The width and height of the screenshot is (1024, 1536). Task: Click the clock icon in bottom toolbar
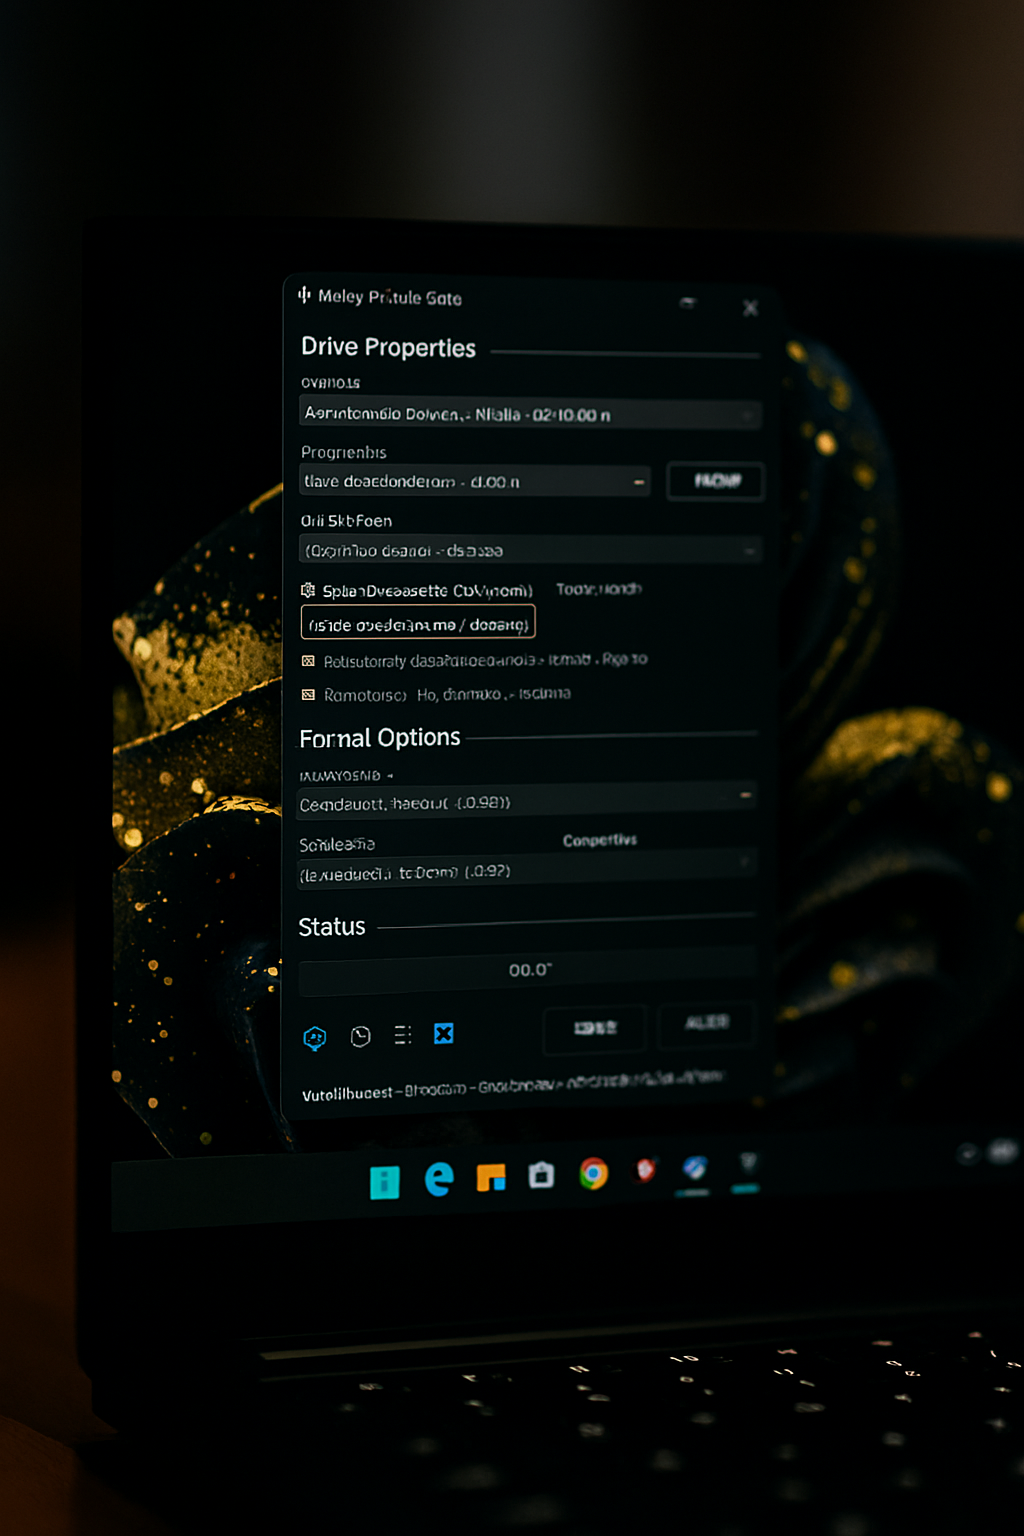(x=361, y=1036)
